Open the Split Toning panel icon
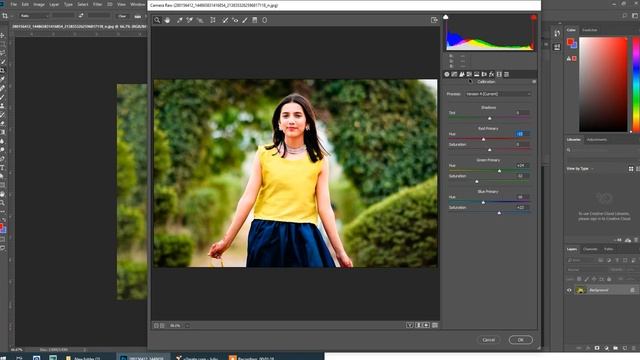Screen dimensions: 640x360 click(476, 74)
